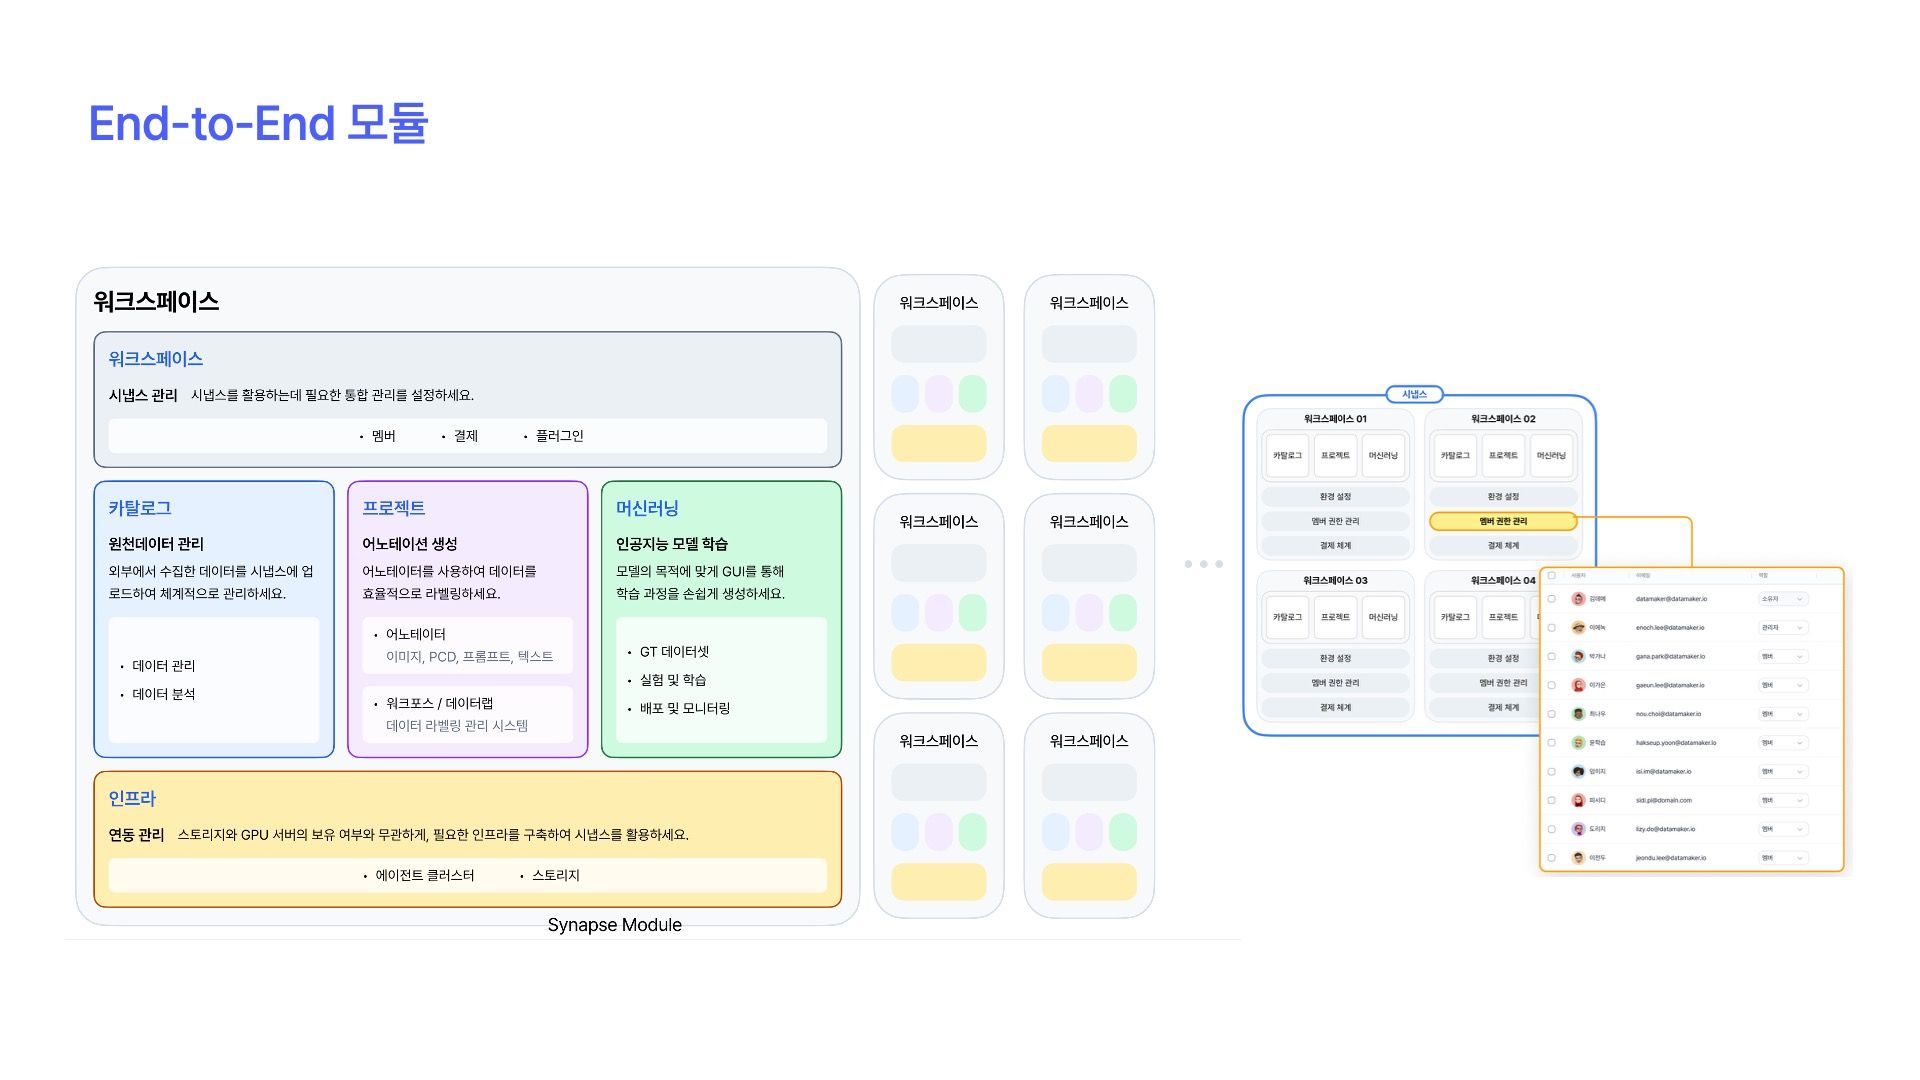Click avatar for nou.choi@datamaker.io row
1920x1080 pixels.
click(1578, 714)
